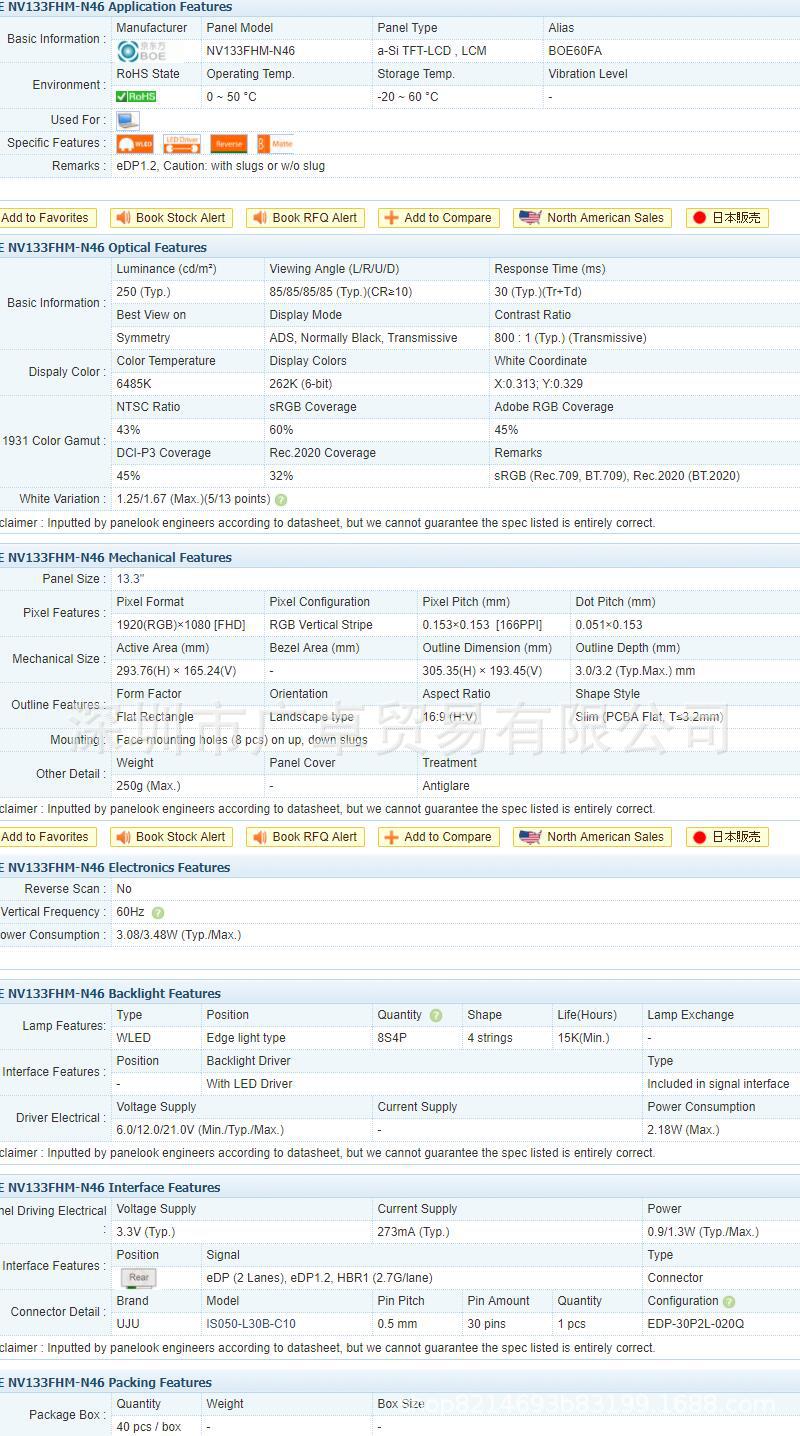Click the green RoHS badge
Image resolution: width=800 pixels, height=1436 pixels.
click(x=136, y=97)
